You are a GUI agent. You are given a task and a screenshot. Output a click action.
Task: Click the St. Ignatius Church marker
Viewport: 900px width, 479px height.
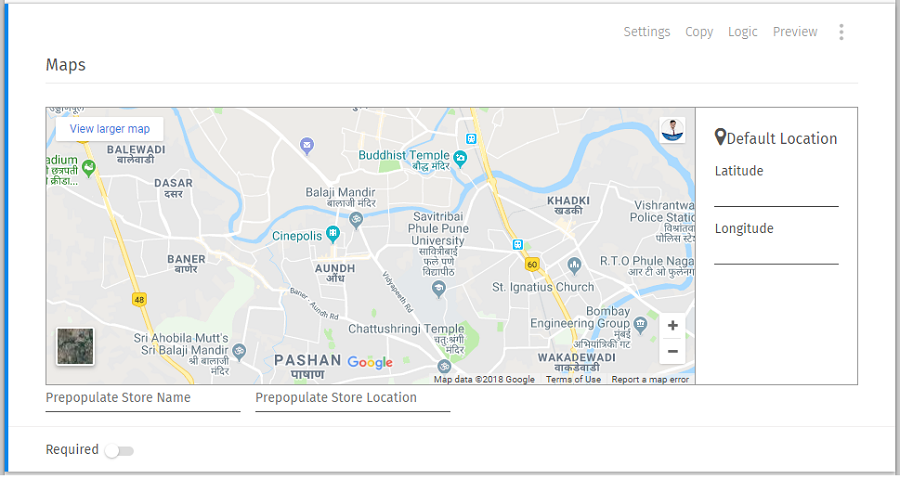click(574, 265)
